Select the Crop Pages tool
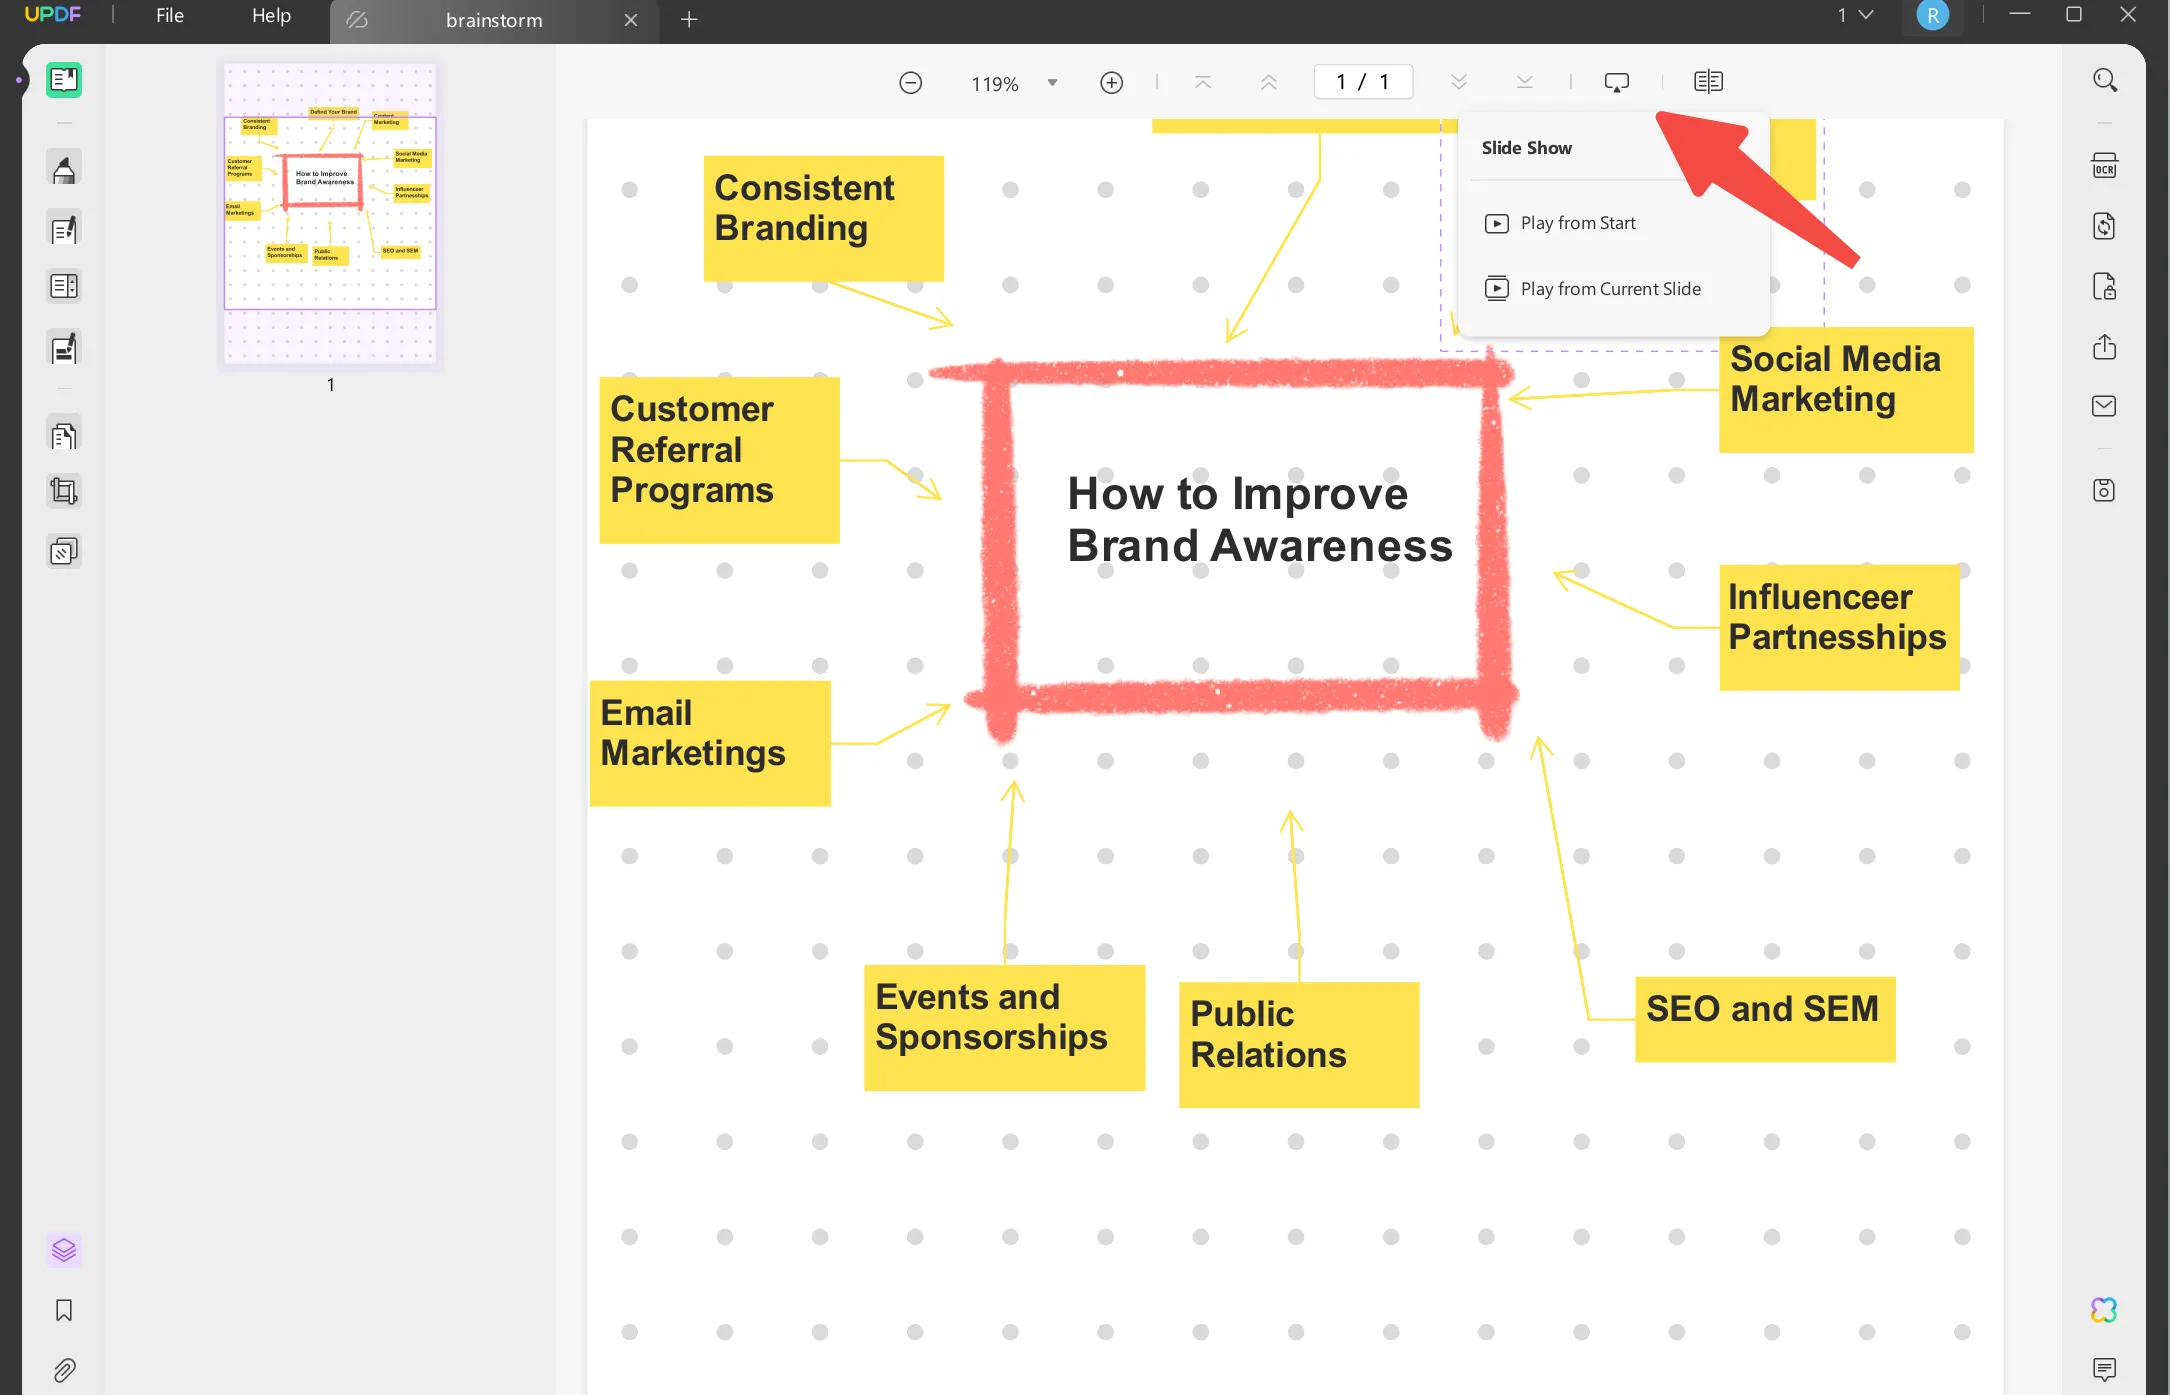This screenshot has width=2170, height=1395. click(x=64, y=490)
